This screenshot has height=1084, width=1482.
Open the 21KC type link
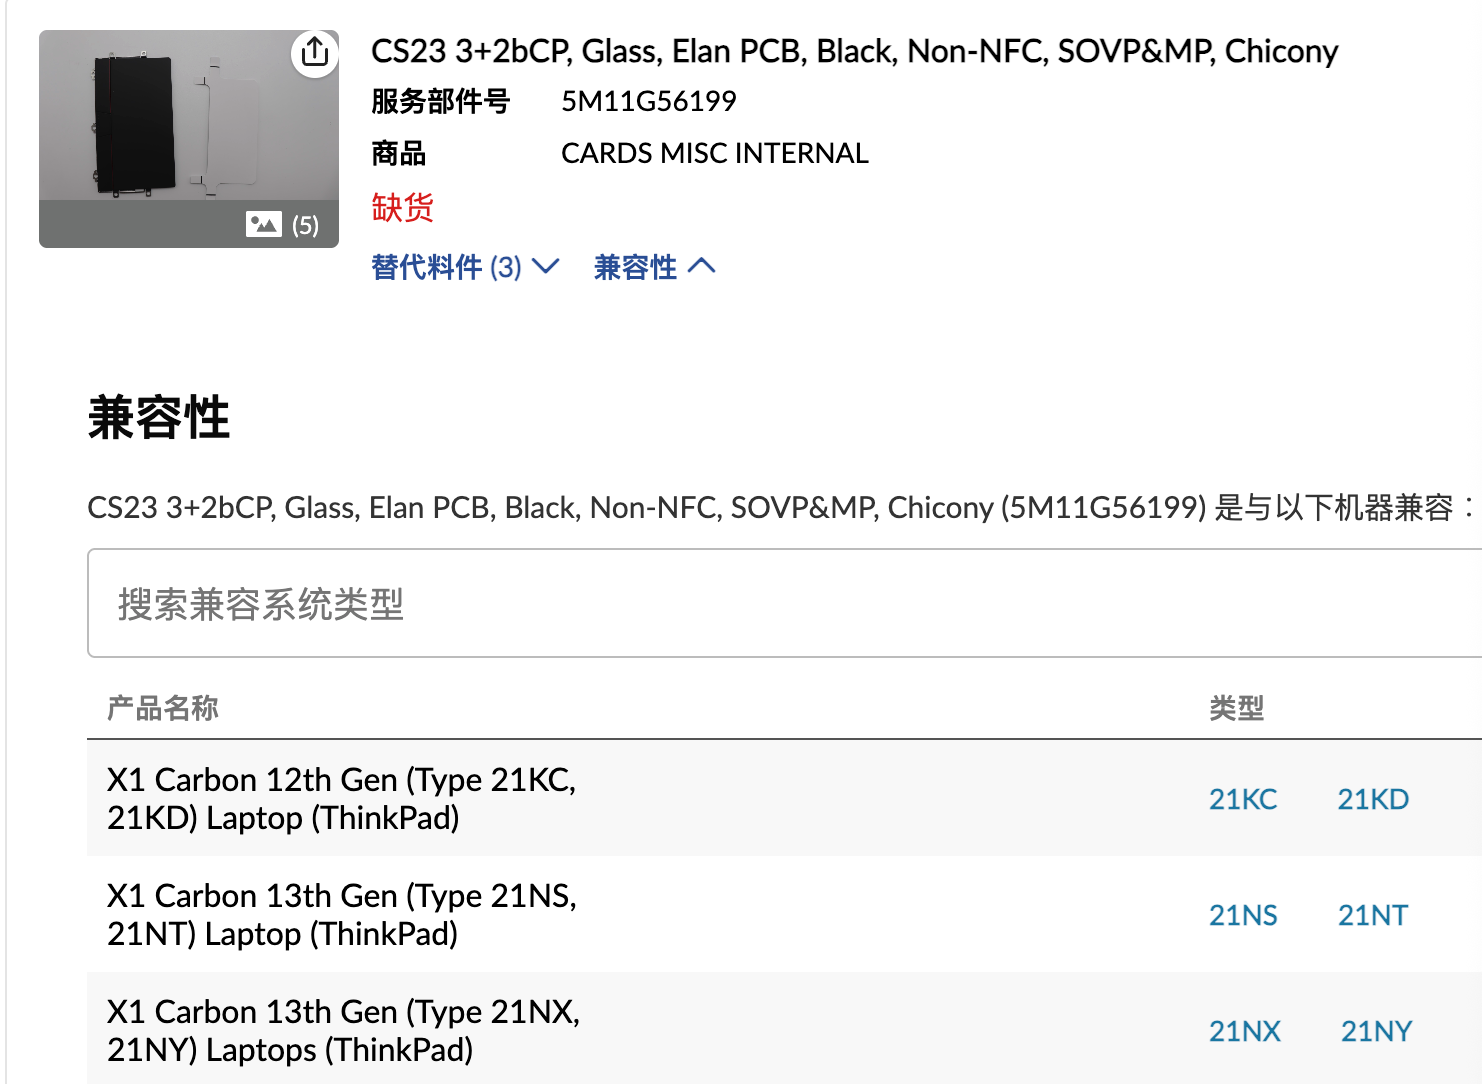point(1243,799)
